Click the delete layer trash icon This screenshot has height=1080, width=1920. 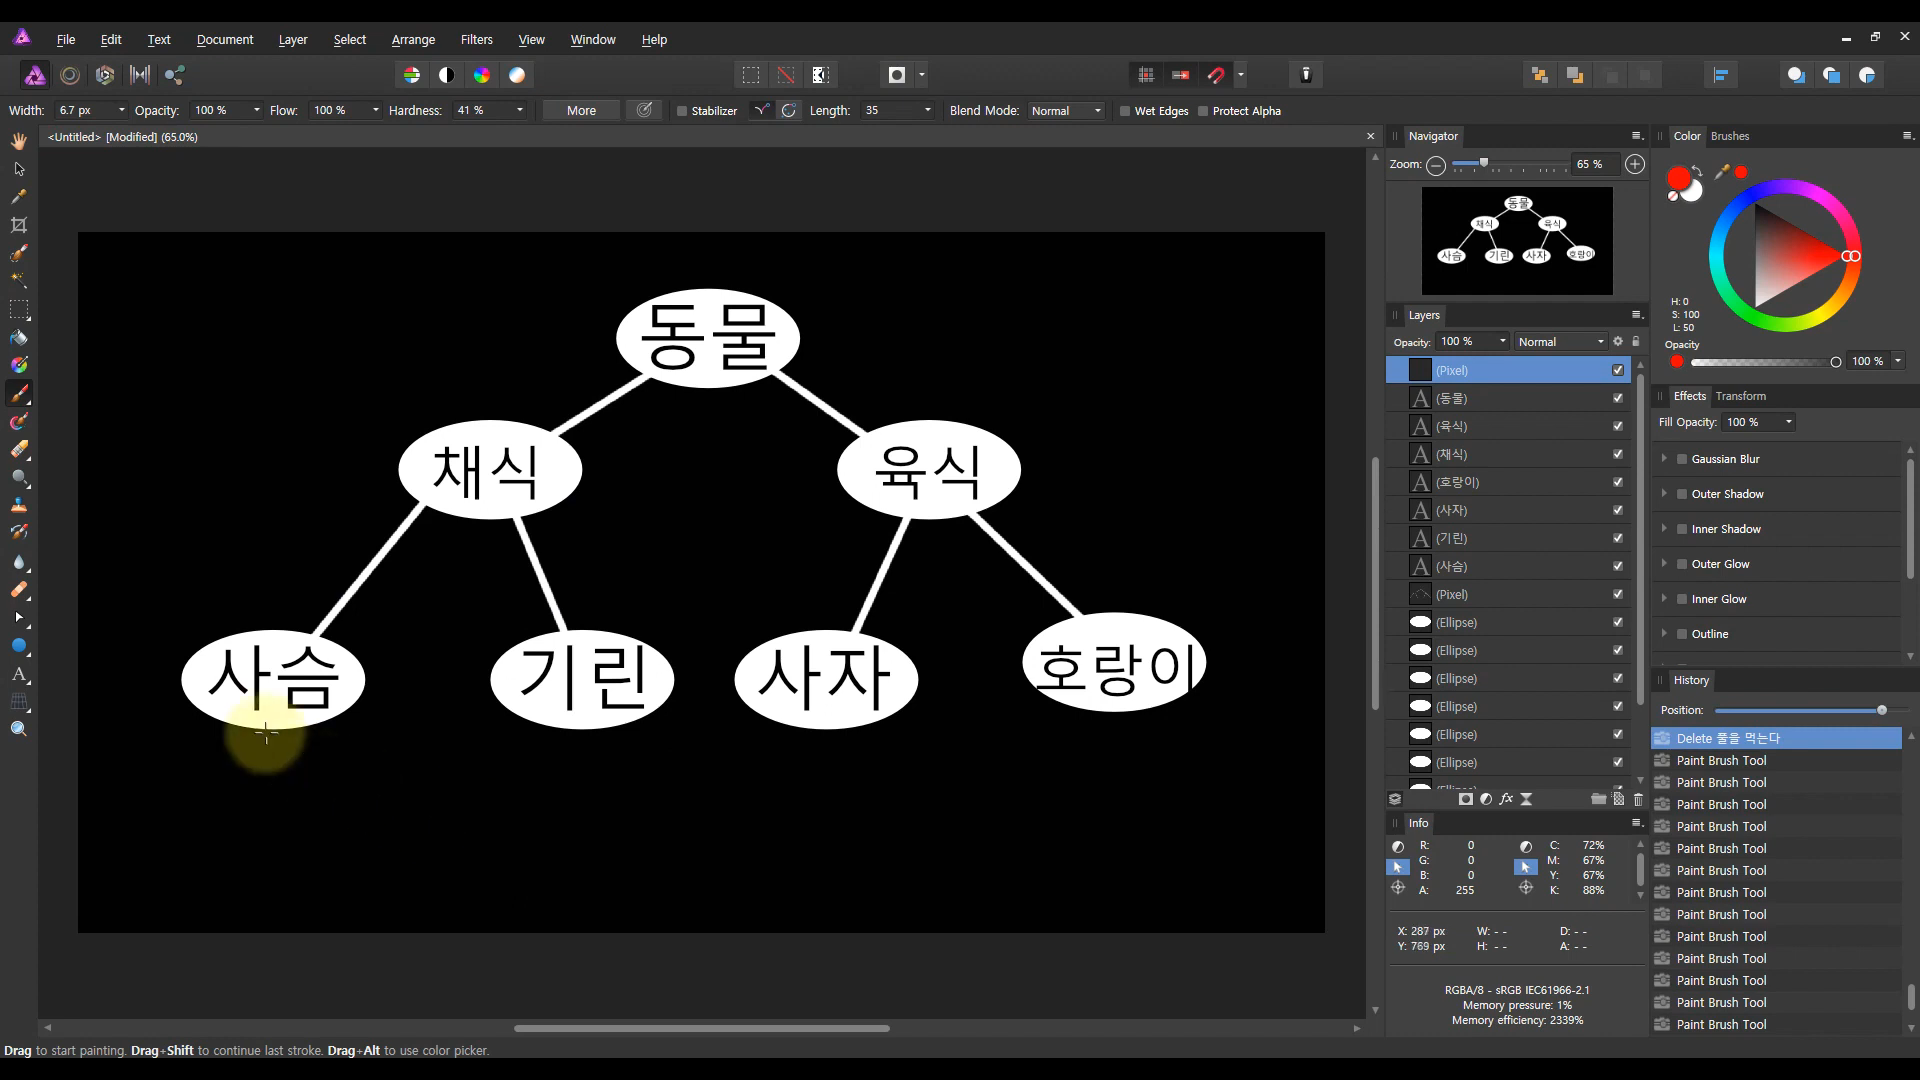click(1638, 799)
